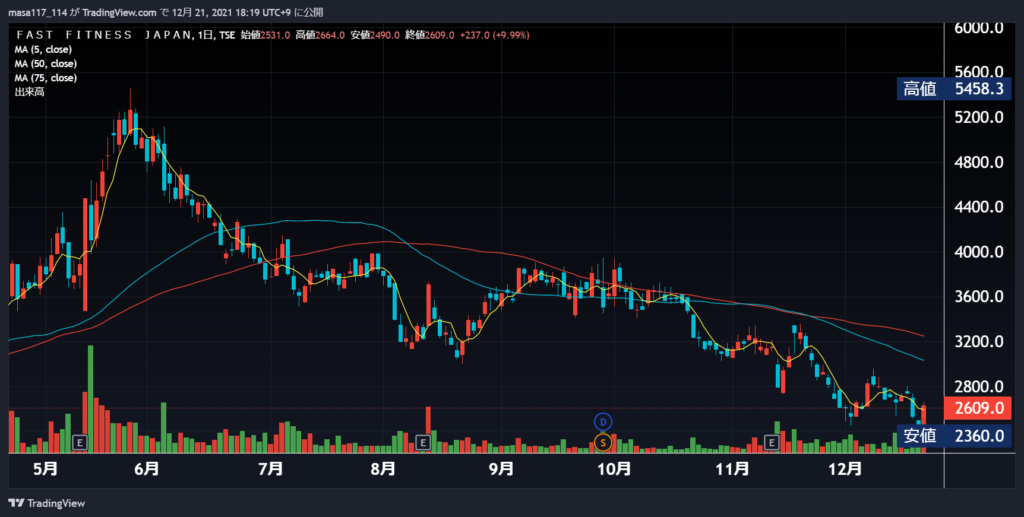Click the 終値2609.0 close value in header
The width and height of the screenshot is (1024, 517).
[x=429, y=35]
